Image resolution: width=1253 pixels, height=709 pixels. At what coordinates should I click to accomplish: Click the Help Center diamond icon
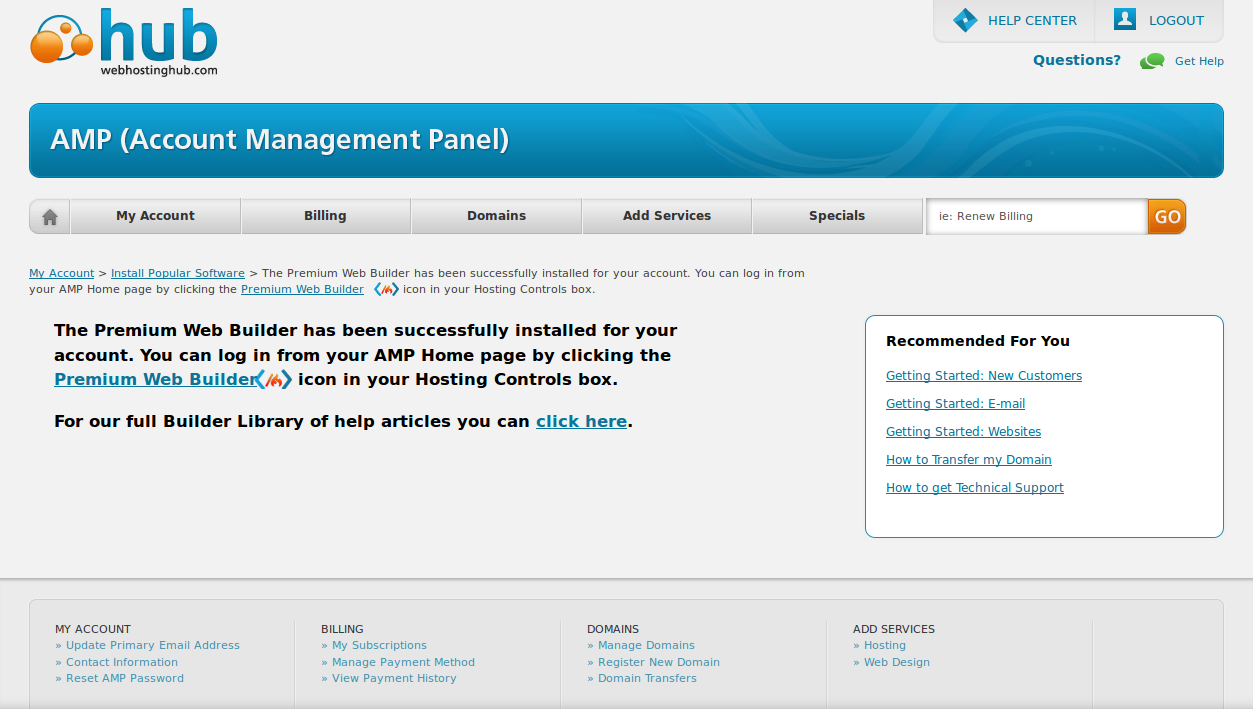964,20
